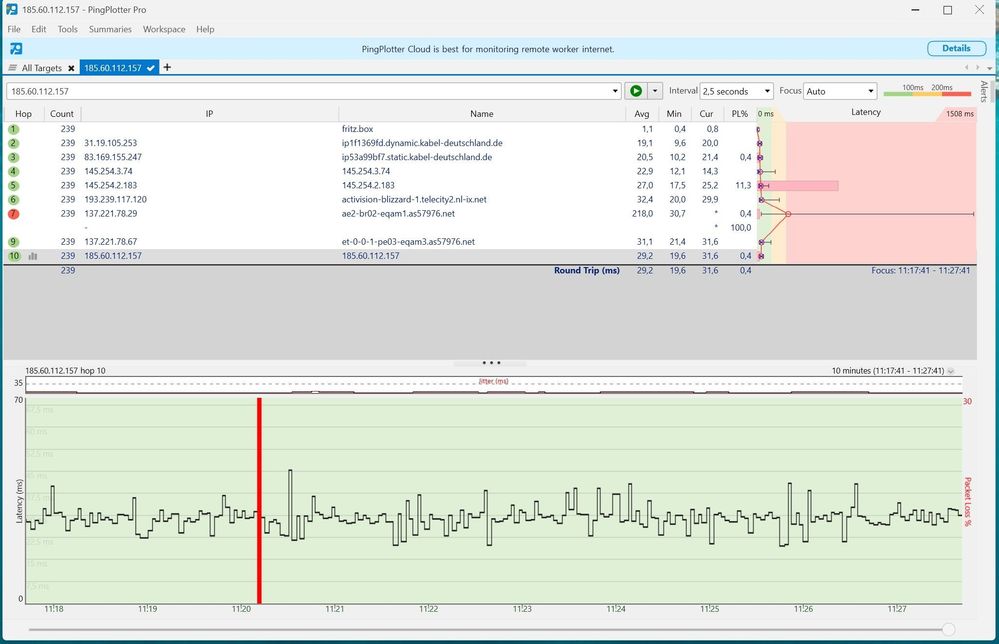Screen dimensions: 999x644
Task: Switch to the 185.60.112.157 tab
Action: (115, 68)
